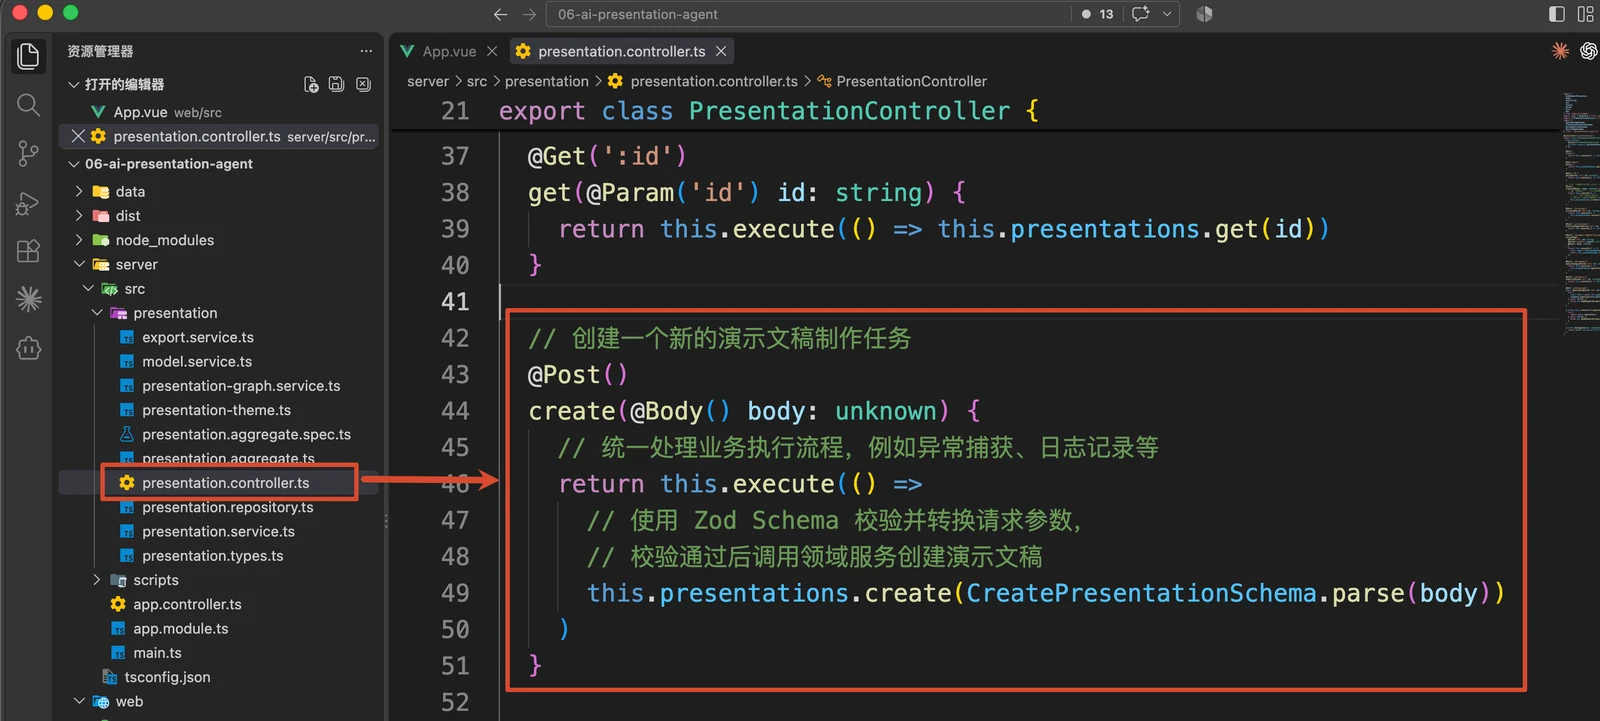Close all open editors icon
The height and width of the screenshot is (721, 1600).
(x=363, y=84)
